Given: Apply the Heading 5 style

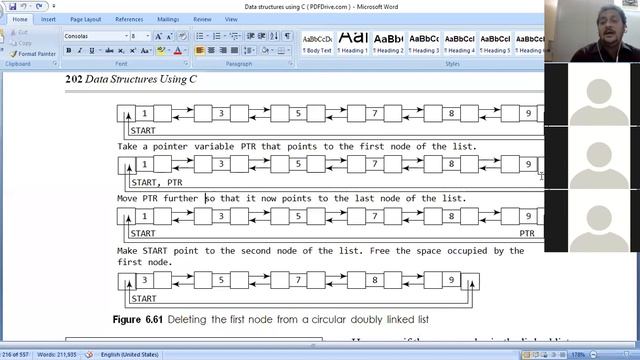Looking at the screenshot, I should (x=495, y=44).
